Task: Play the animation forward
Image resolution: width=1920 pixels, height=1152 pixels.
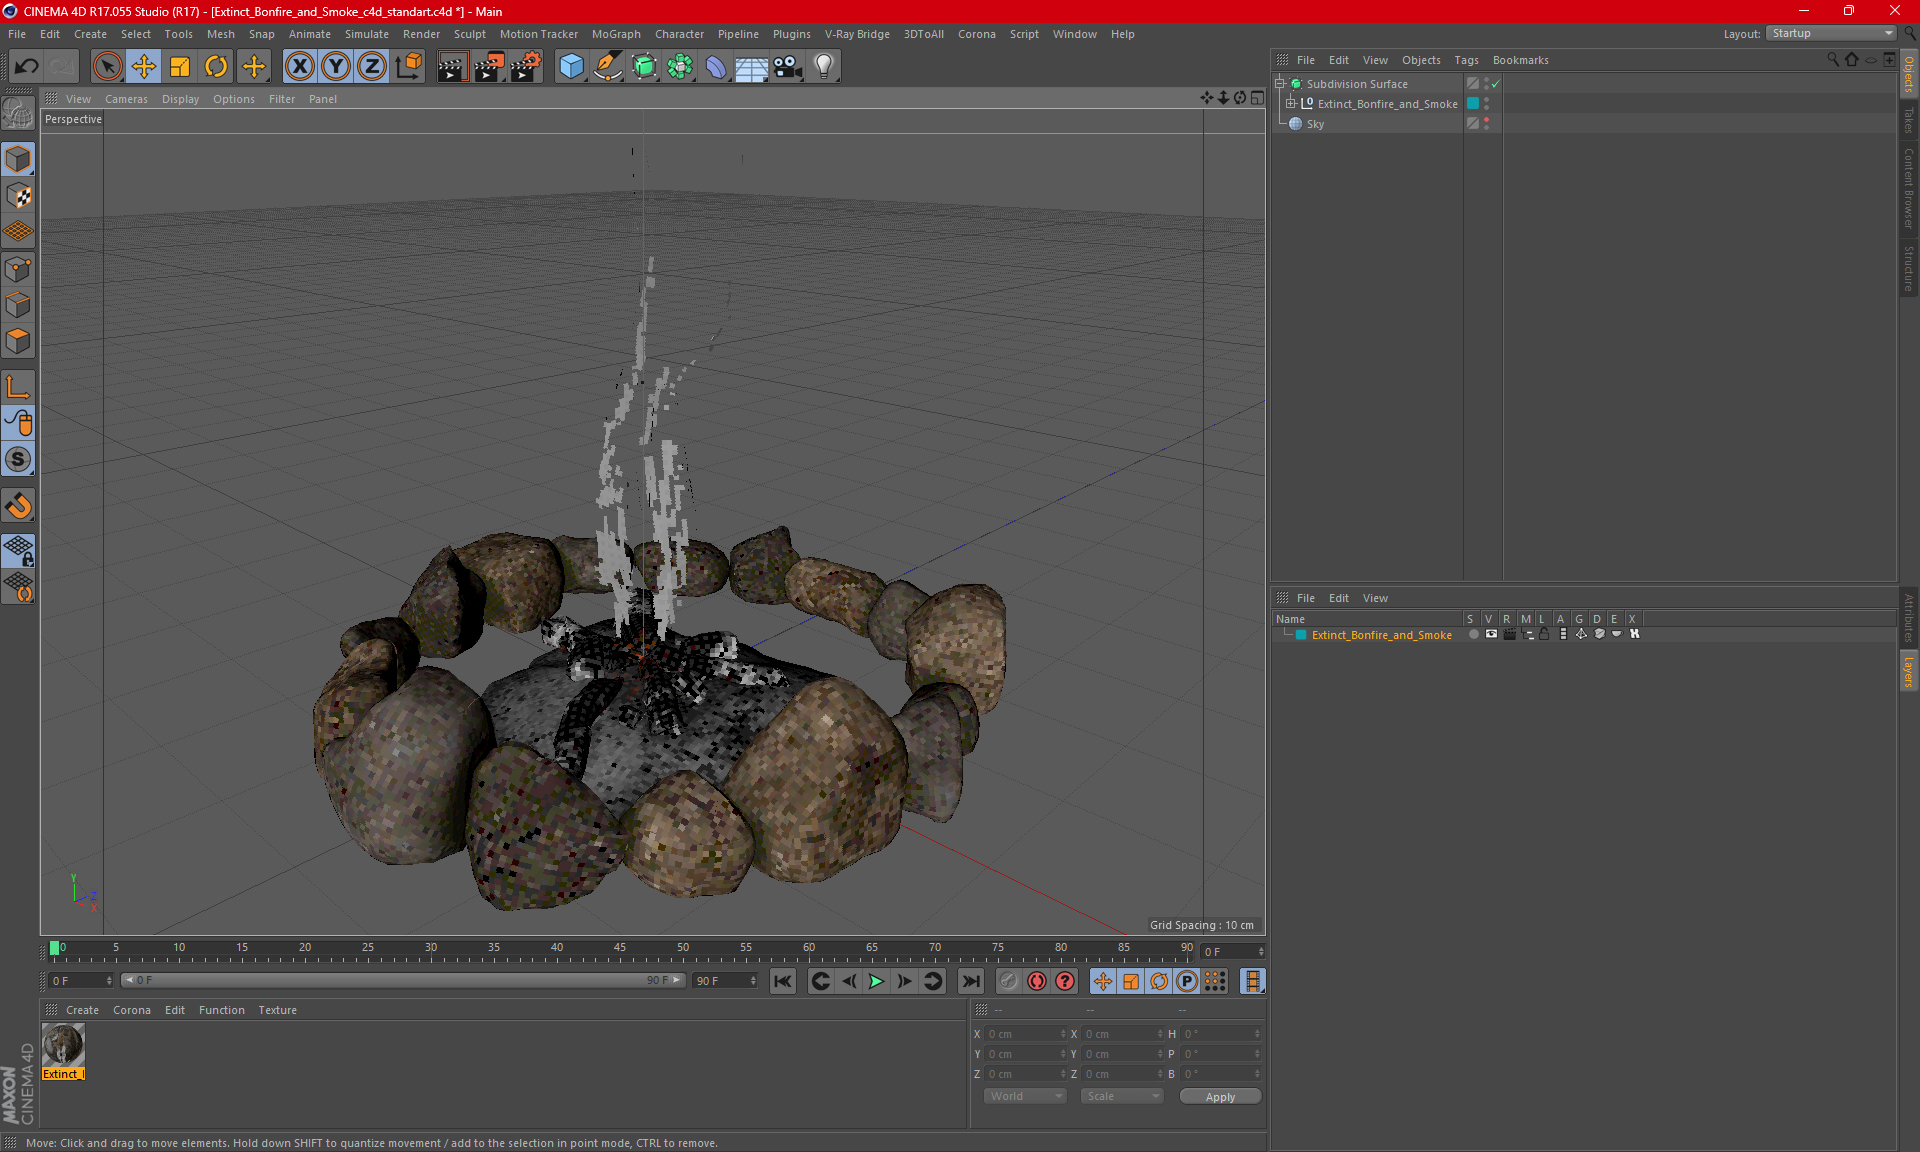Action: coord(876,981)
